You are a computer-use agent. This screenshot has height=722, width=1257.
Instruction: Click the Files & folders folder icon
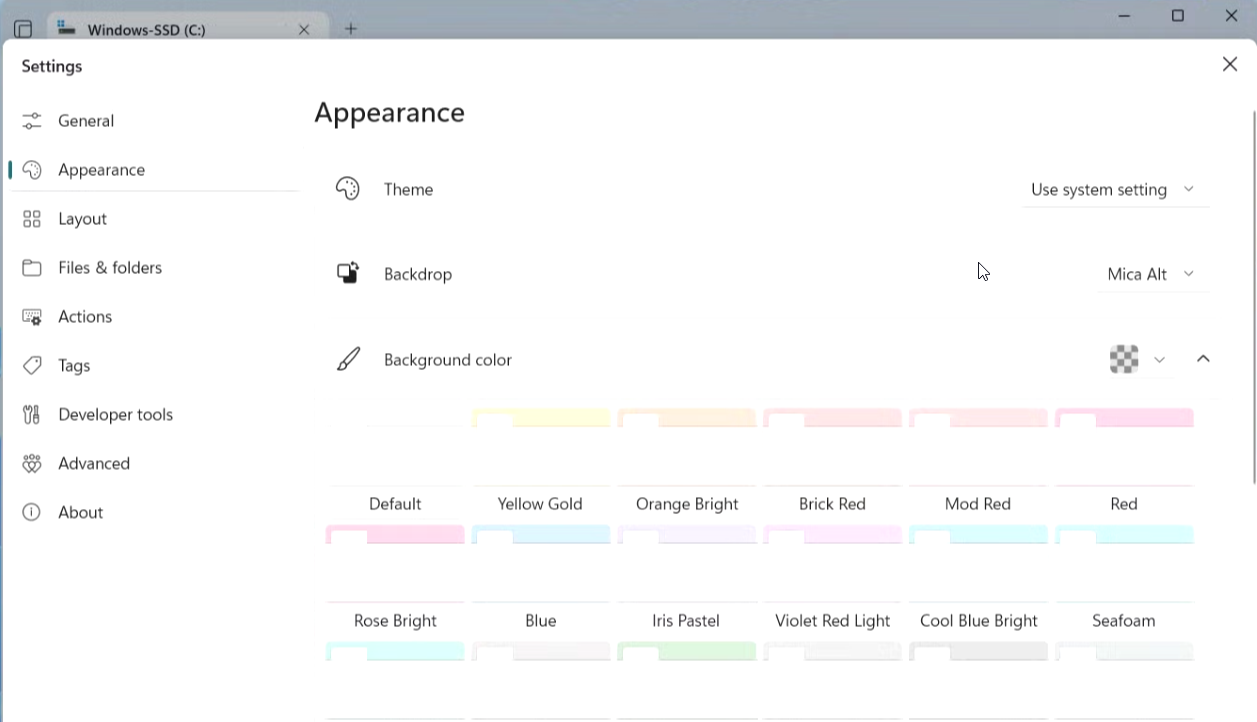[x=32, y=268]
